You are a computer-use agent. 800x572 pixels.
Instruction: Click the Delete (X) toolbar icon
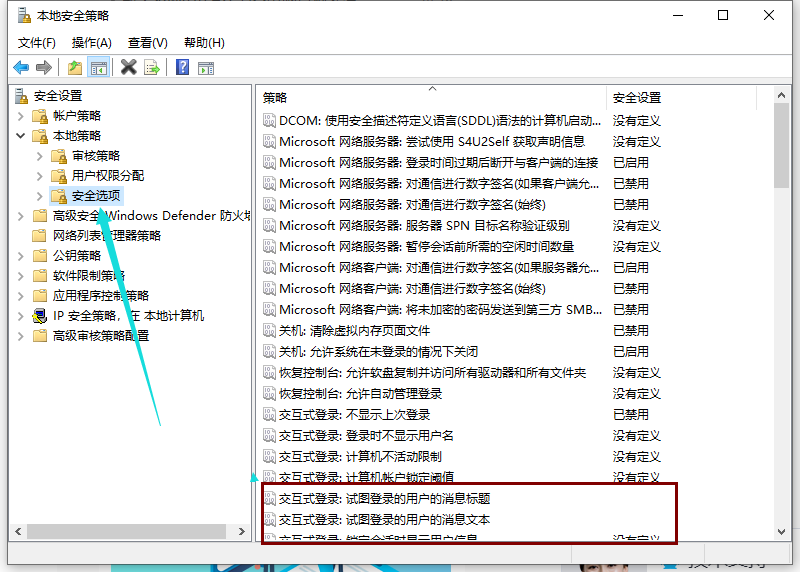click(x=128, y=67)
